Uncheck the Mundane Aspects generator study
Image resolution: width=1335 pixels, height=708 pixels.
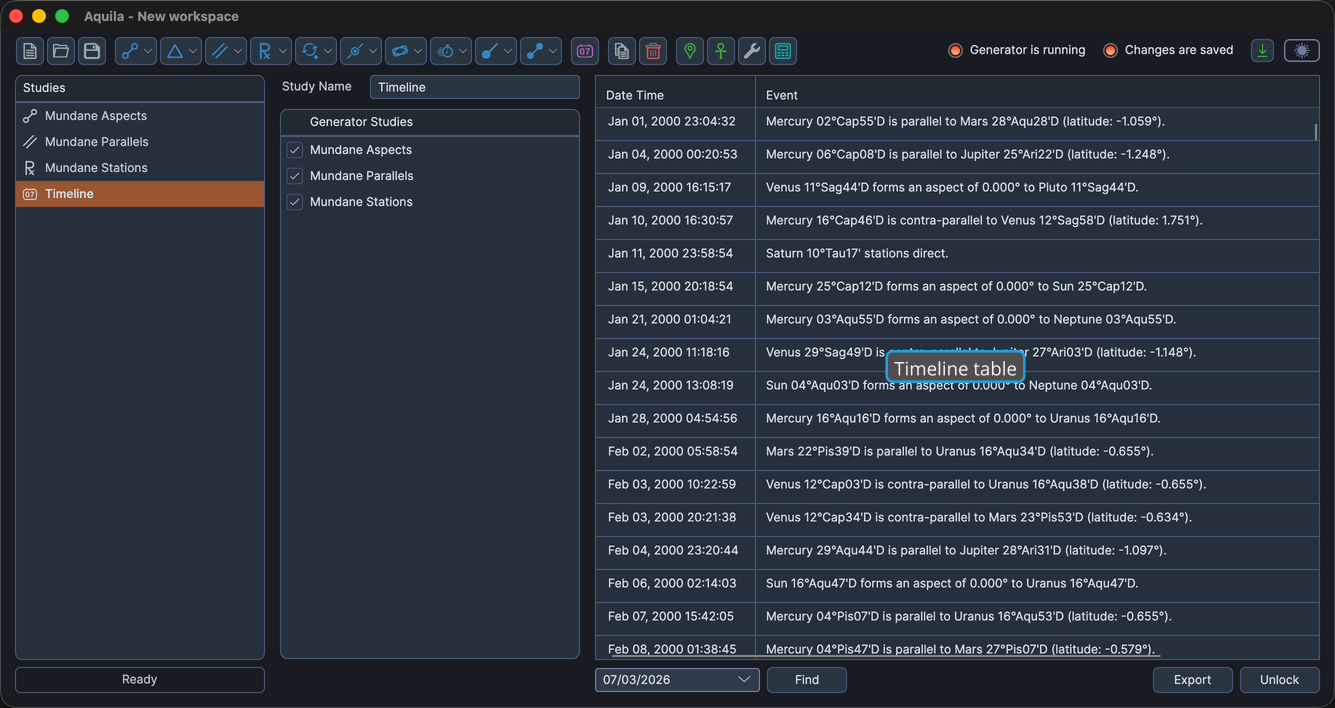pos(295,150)
